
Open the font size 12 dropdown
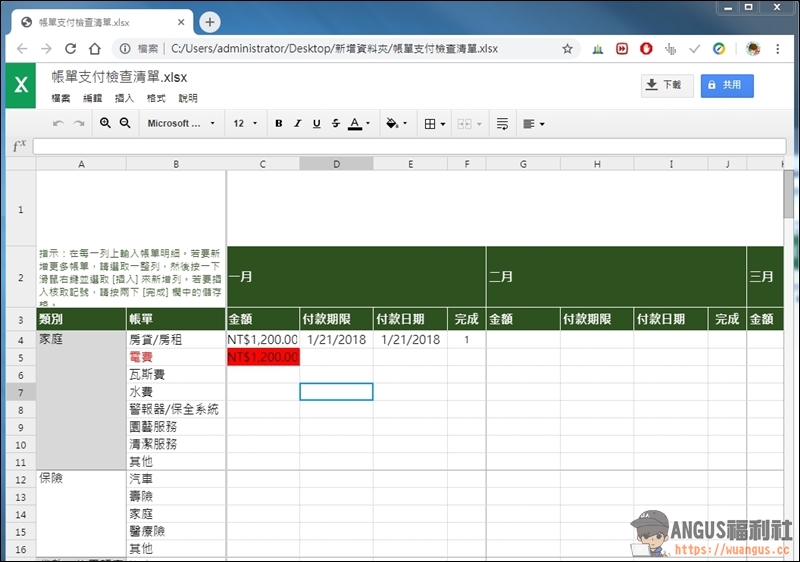[x=245, y=123]
